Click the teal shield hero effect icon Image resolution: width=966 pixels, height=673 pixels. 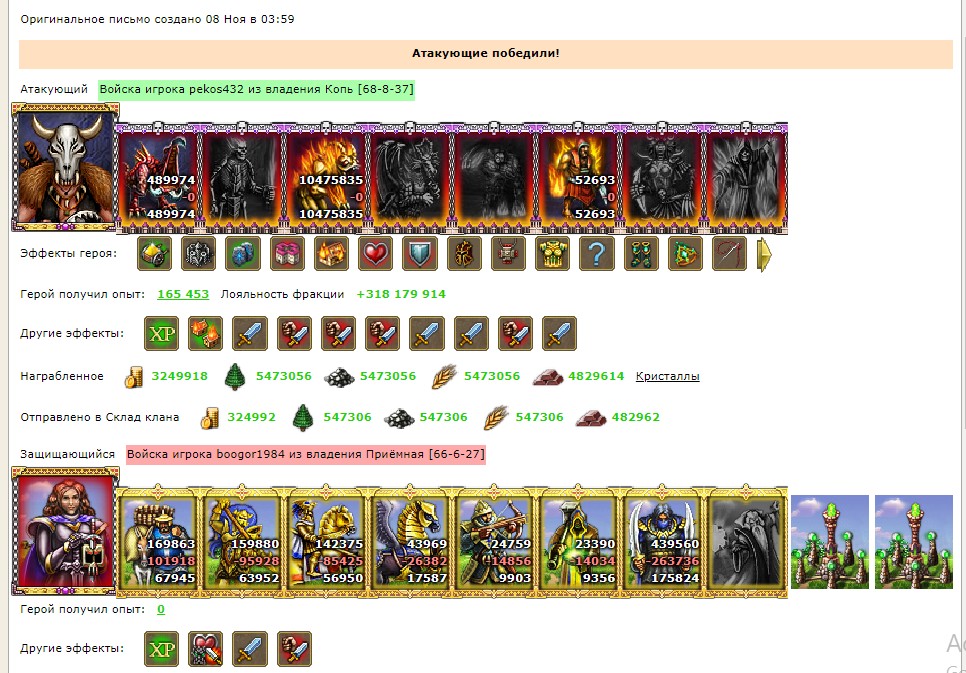point(420,253)
